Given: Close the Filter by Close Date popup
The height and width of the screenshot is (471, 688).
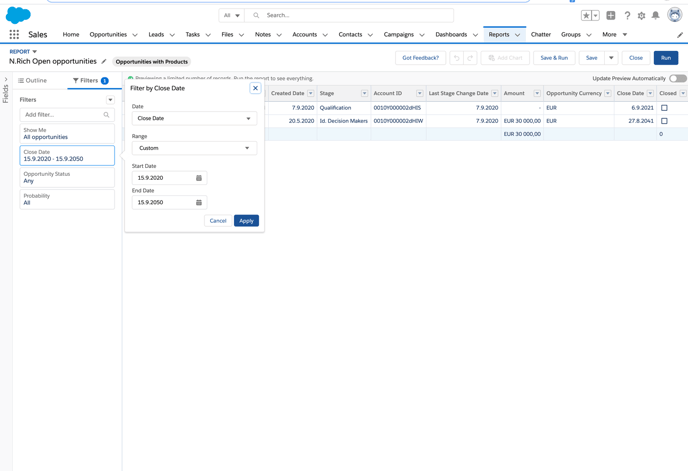Looking at the screenshot, I should tap(255, 88).
